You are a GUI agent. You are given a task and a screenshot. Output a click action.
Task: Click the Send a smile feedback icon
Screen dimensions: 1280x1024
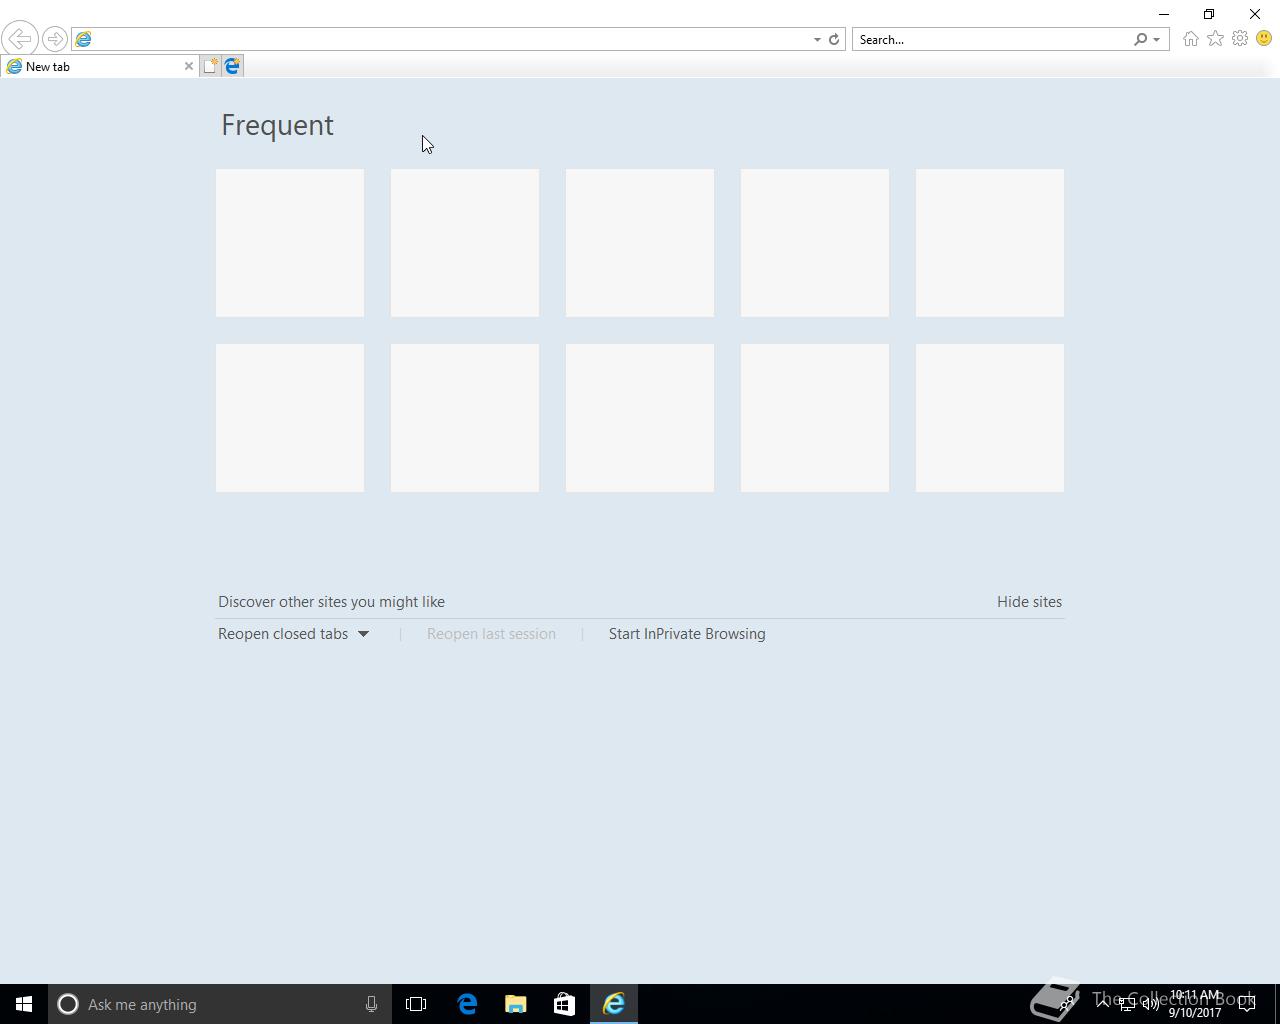1264,39
